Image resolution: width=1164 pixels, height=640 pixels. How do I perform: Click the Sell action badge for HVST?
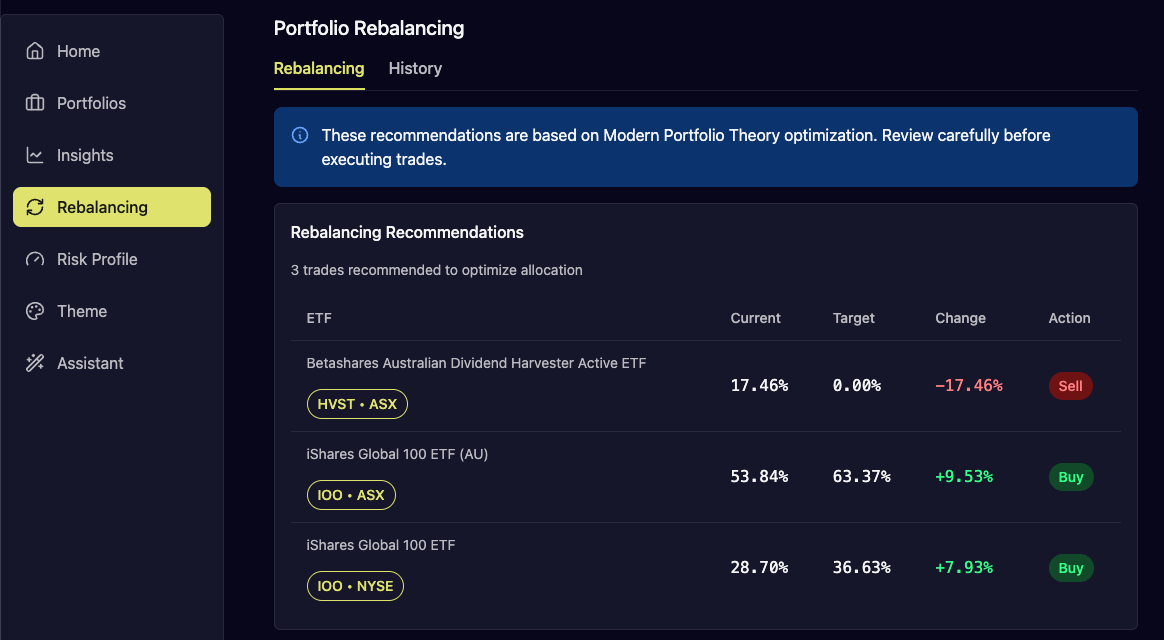pyautogui.click(x=1070, y=386)
